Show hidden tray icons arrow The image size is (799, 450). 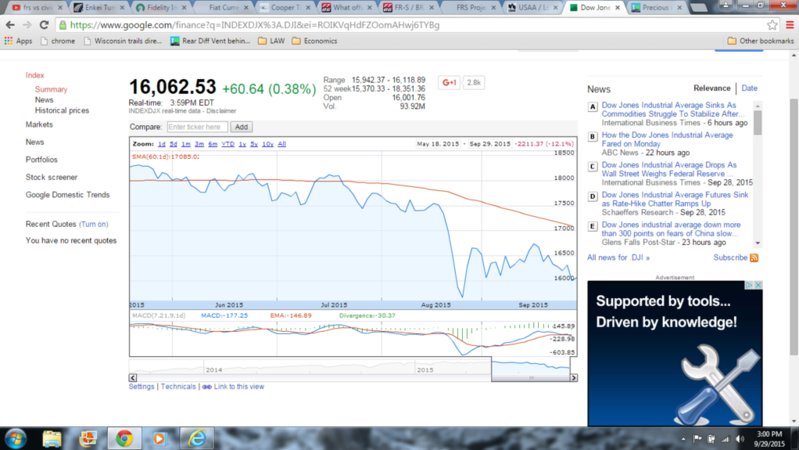683,439
